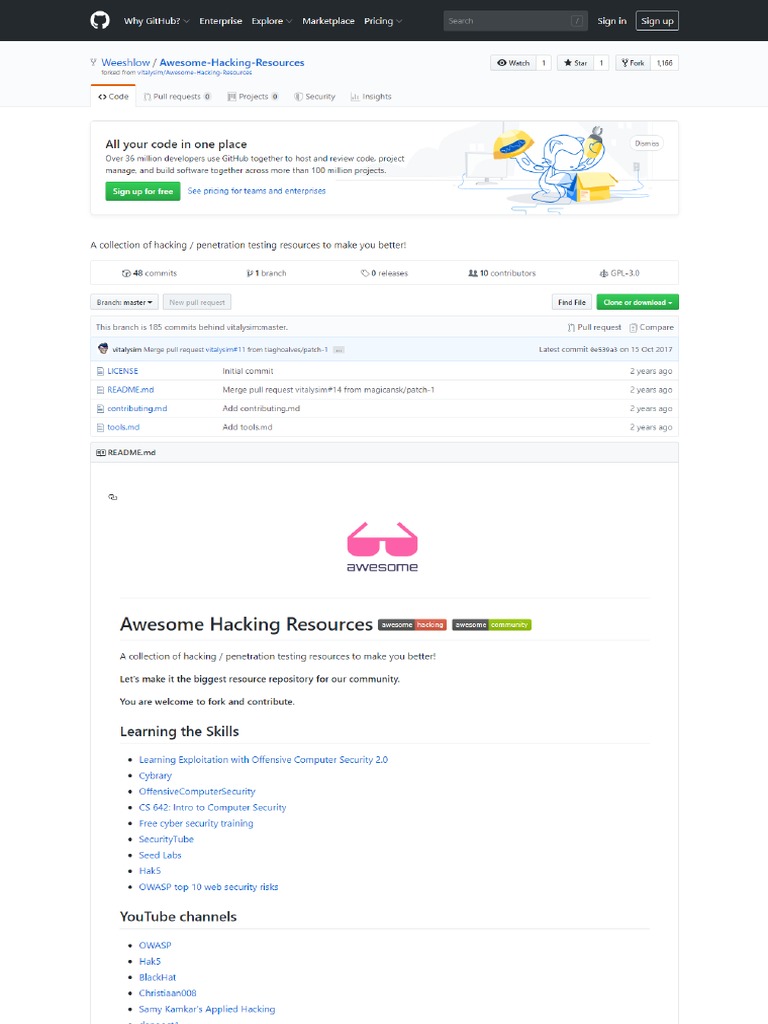
Task: Open the tools.md file
Action: [123, 427]
